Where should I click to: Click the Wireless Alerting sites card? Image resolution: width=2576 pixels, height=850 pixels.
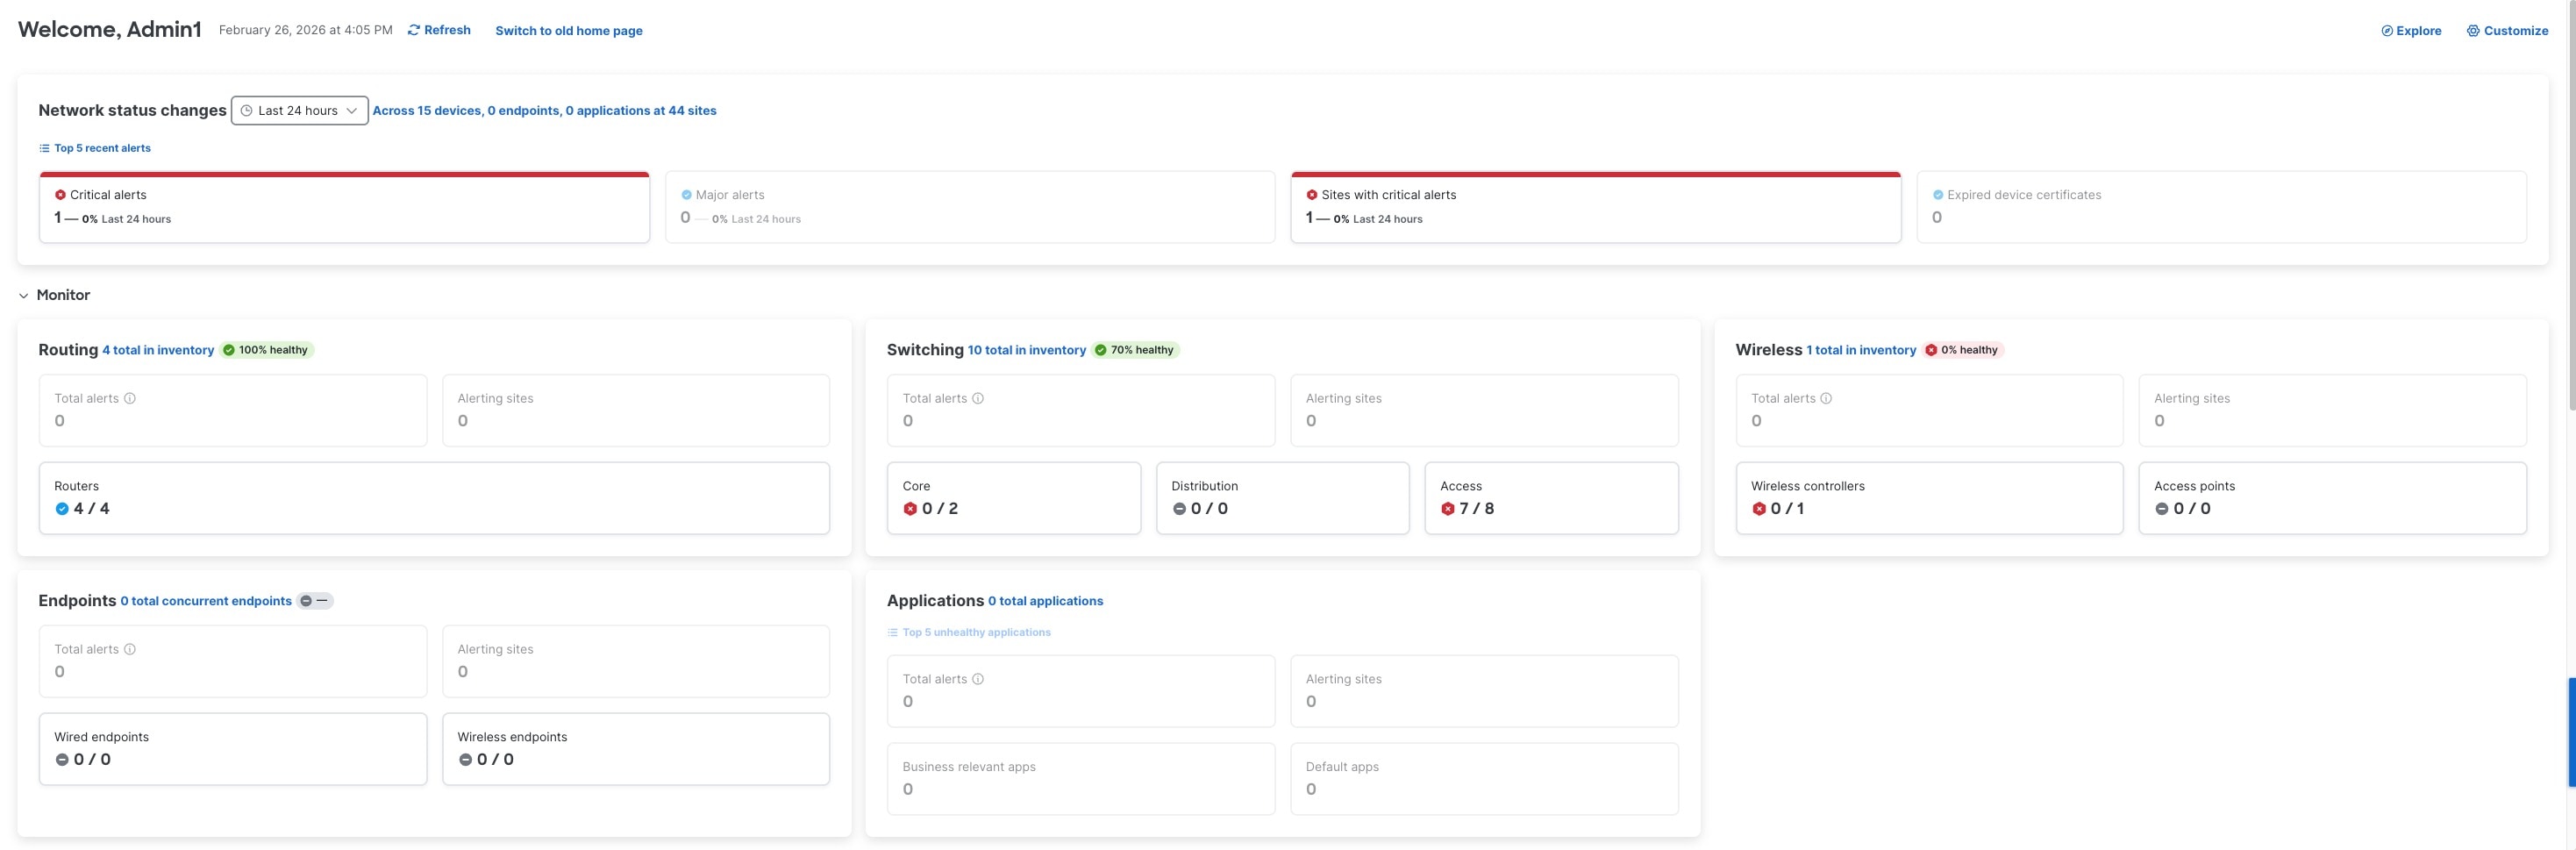(x=2332, y=410)
